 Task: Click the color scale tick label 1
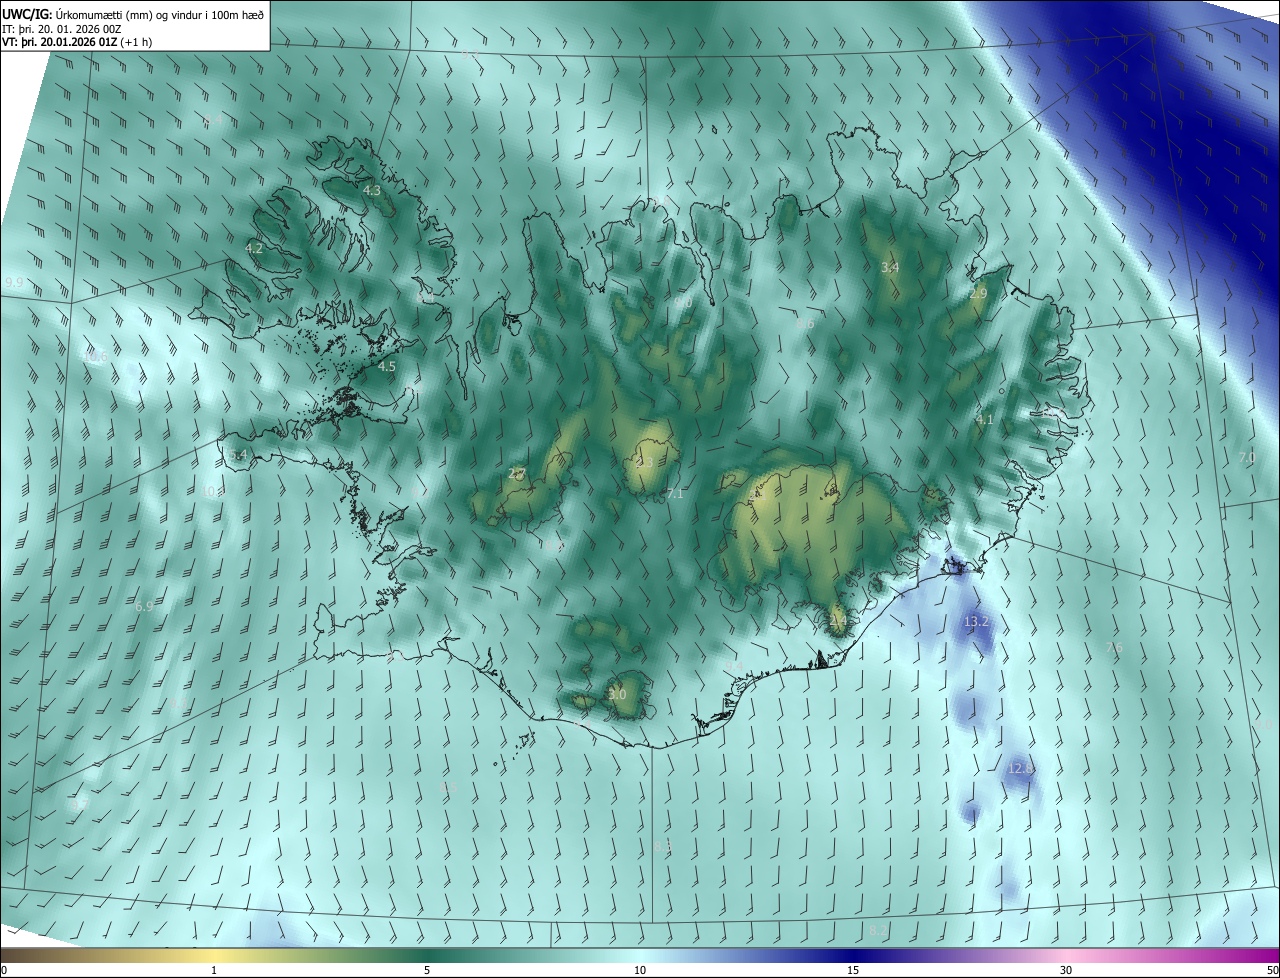(214, 970)
